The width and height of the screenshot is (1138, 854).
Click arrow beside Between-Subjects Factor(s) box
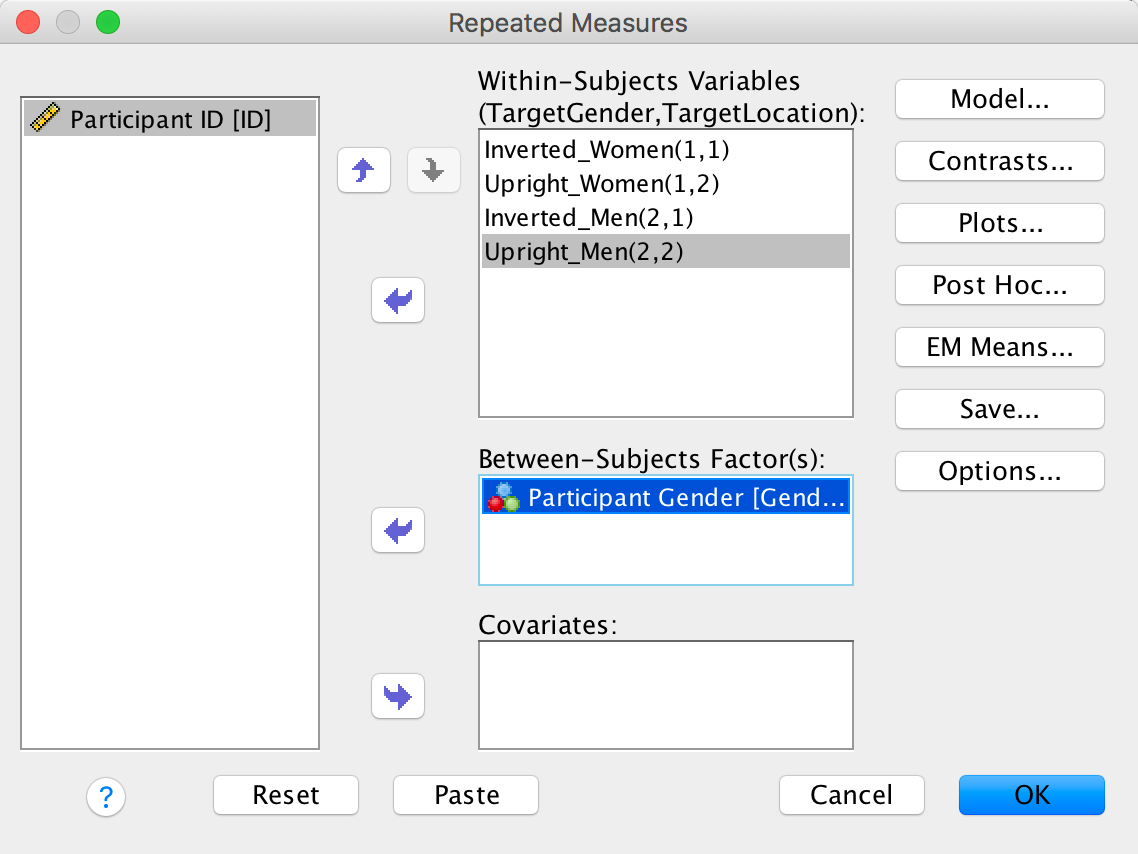tap(398, 530)
